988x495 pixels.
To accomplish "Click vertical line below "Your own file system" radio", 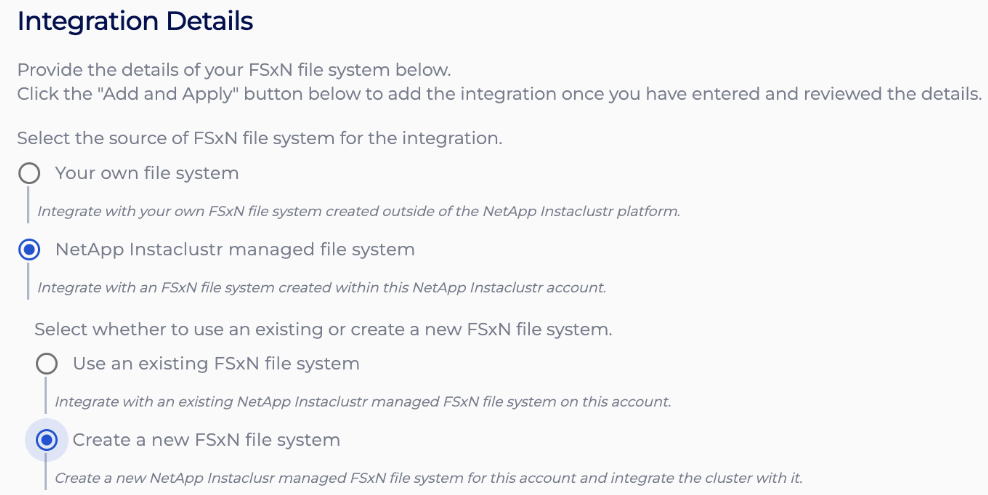I will 29,205.
